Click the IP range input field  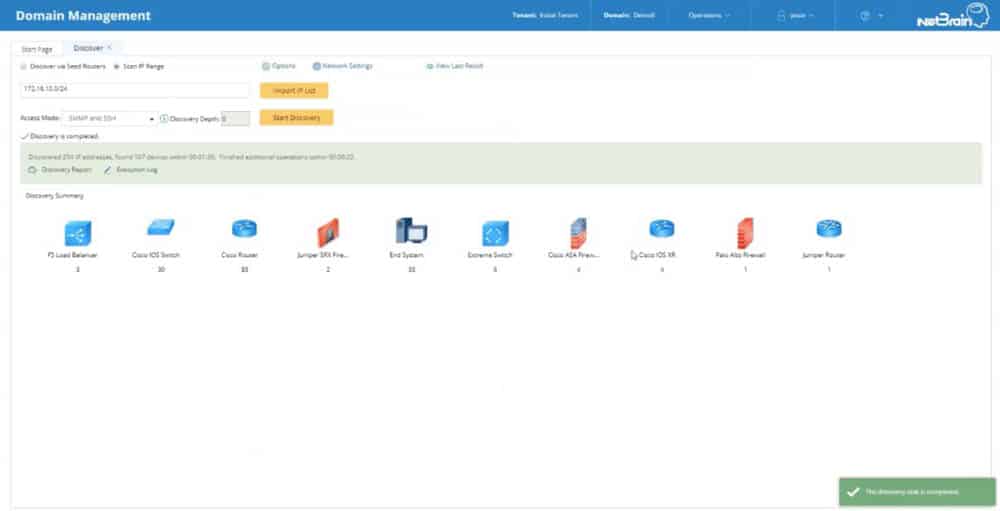pyautogui.click(x=135, y=90)
